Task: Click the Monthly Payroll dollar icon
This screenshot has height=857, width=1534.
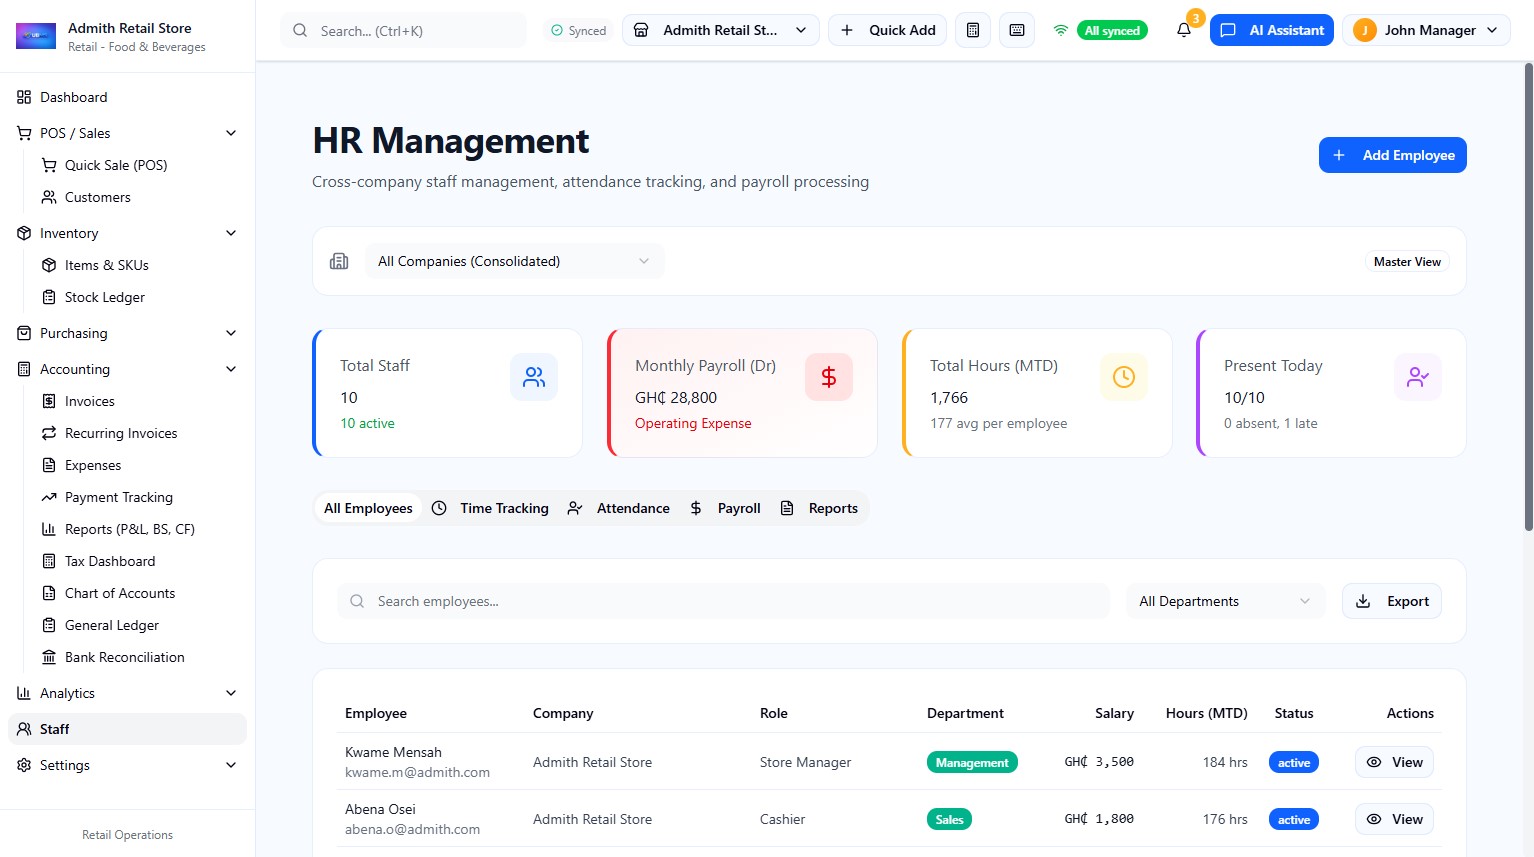Action: (x=829, y=377)
